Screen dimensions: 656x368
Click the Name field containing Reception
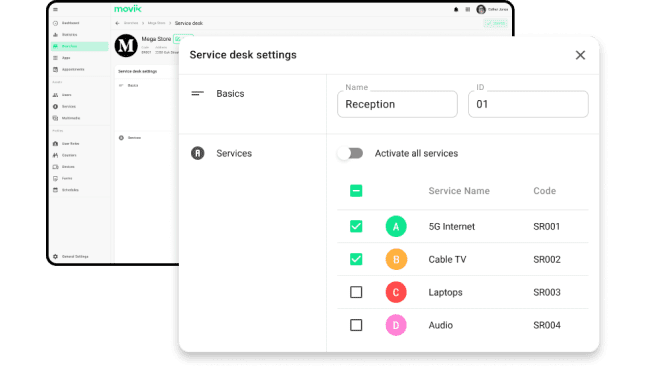[397, 104]
